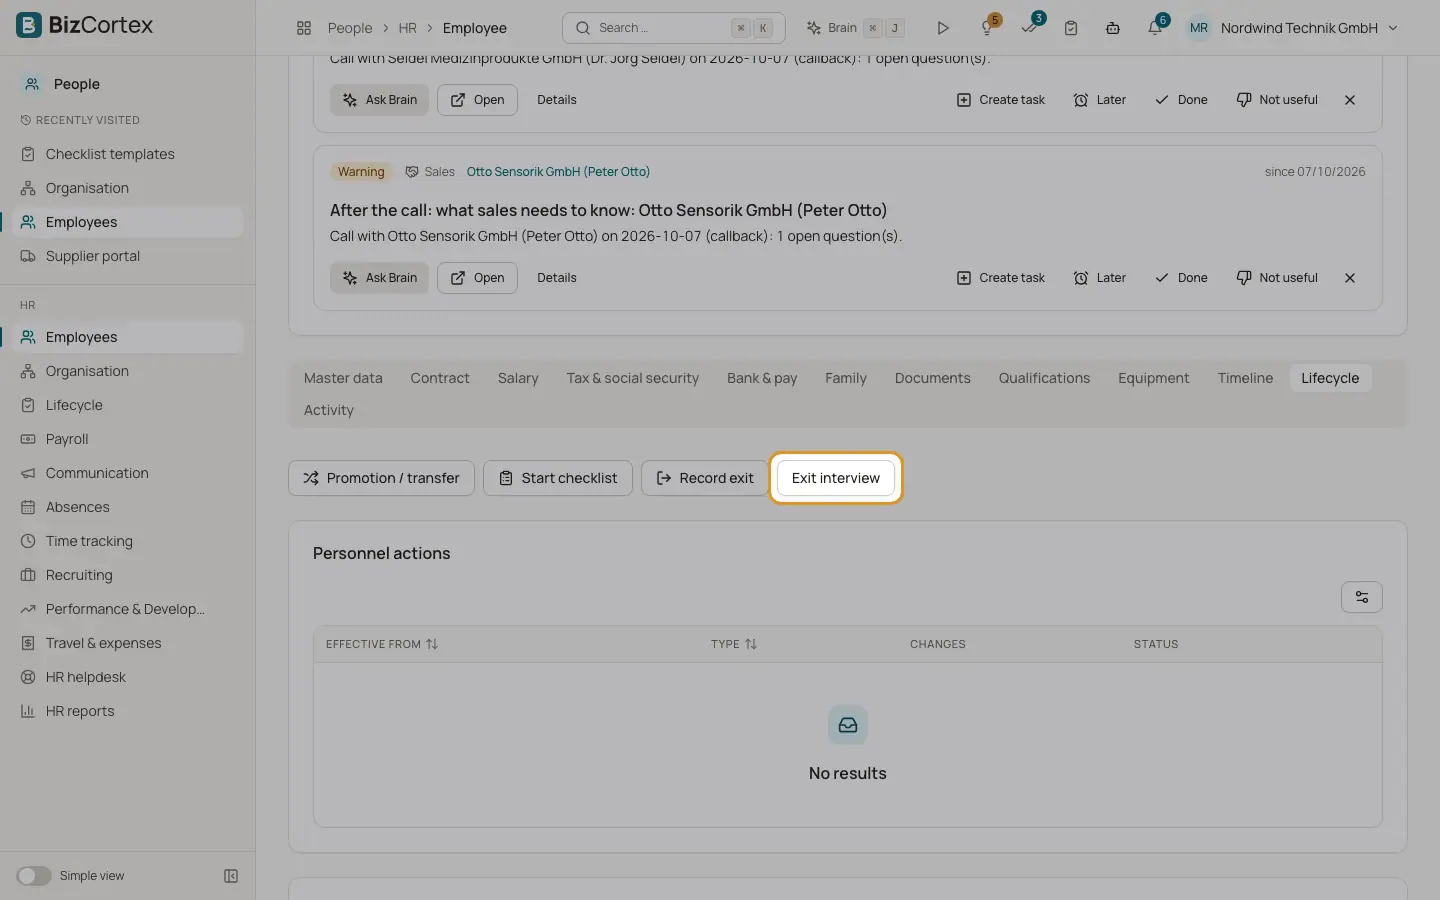Collapse the sidebar with the panel icon
The image size is (1440, 900).
(x=231, y=876)
